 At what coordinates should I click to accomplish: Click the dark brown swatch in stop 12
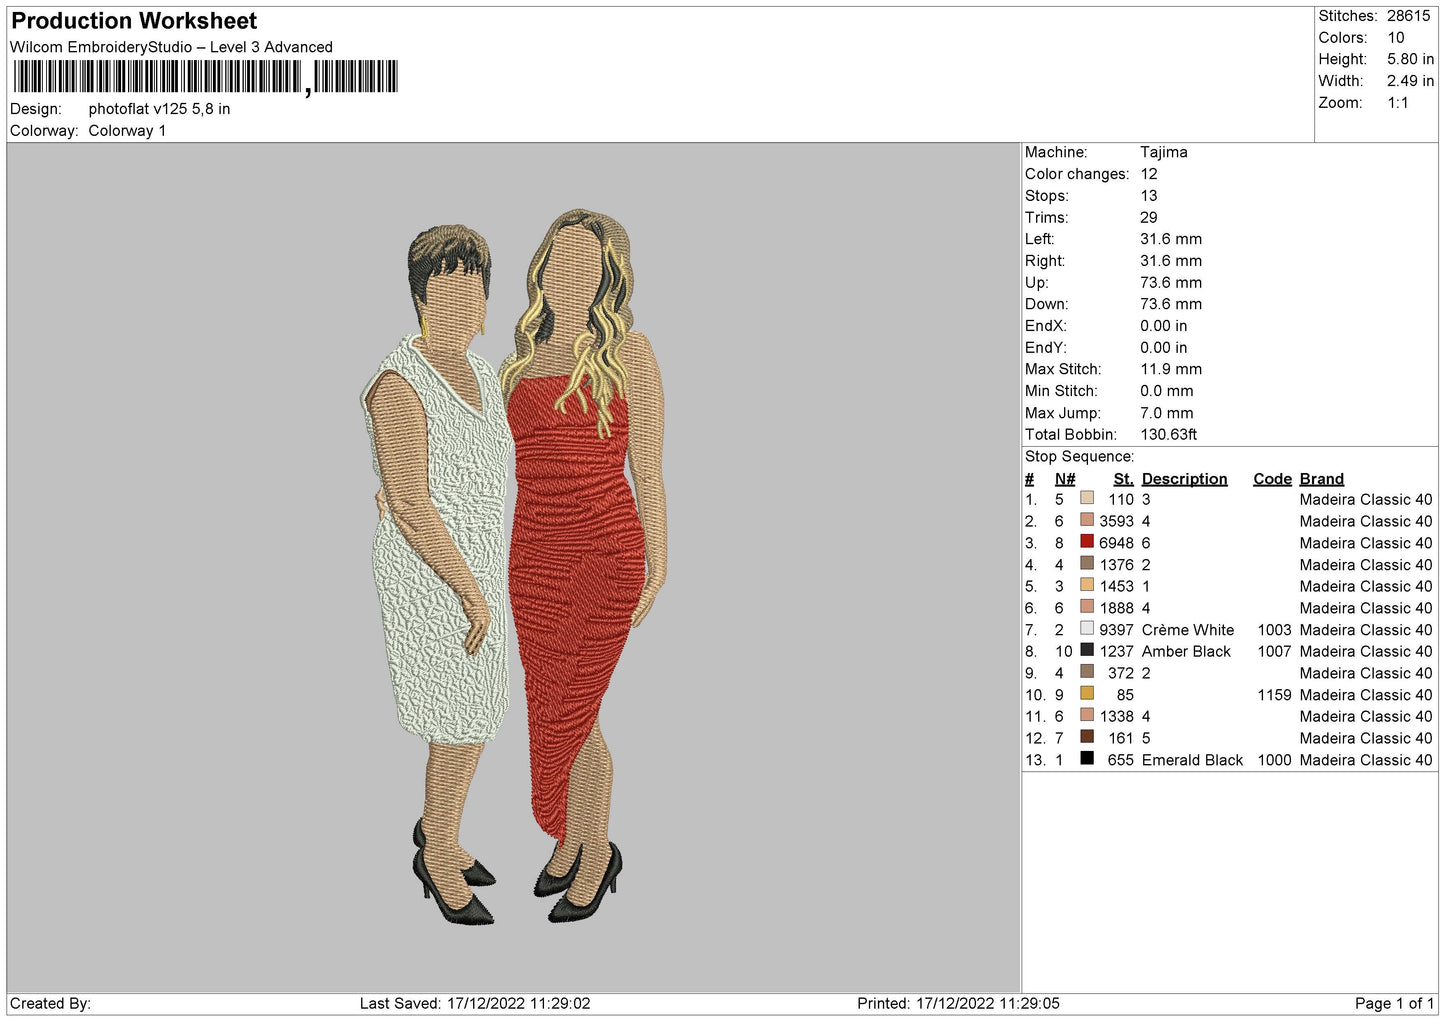coord(1087,737)
